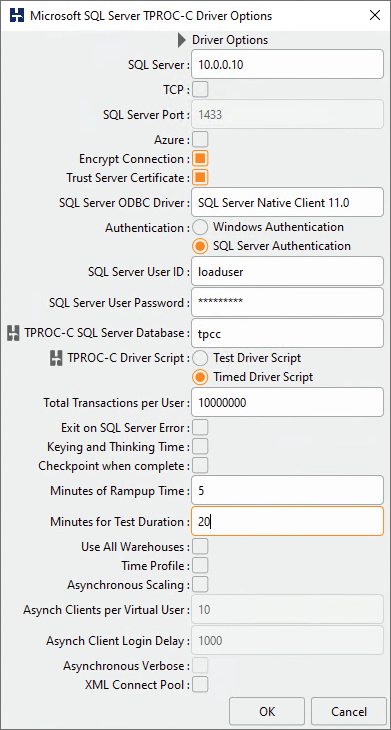Click the 'Driver Options' heading text
The image size is (391, 730).
(230, 40)
